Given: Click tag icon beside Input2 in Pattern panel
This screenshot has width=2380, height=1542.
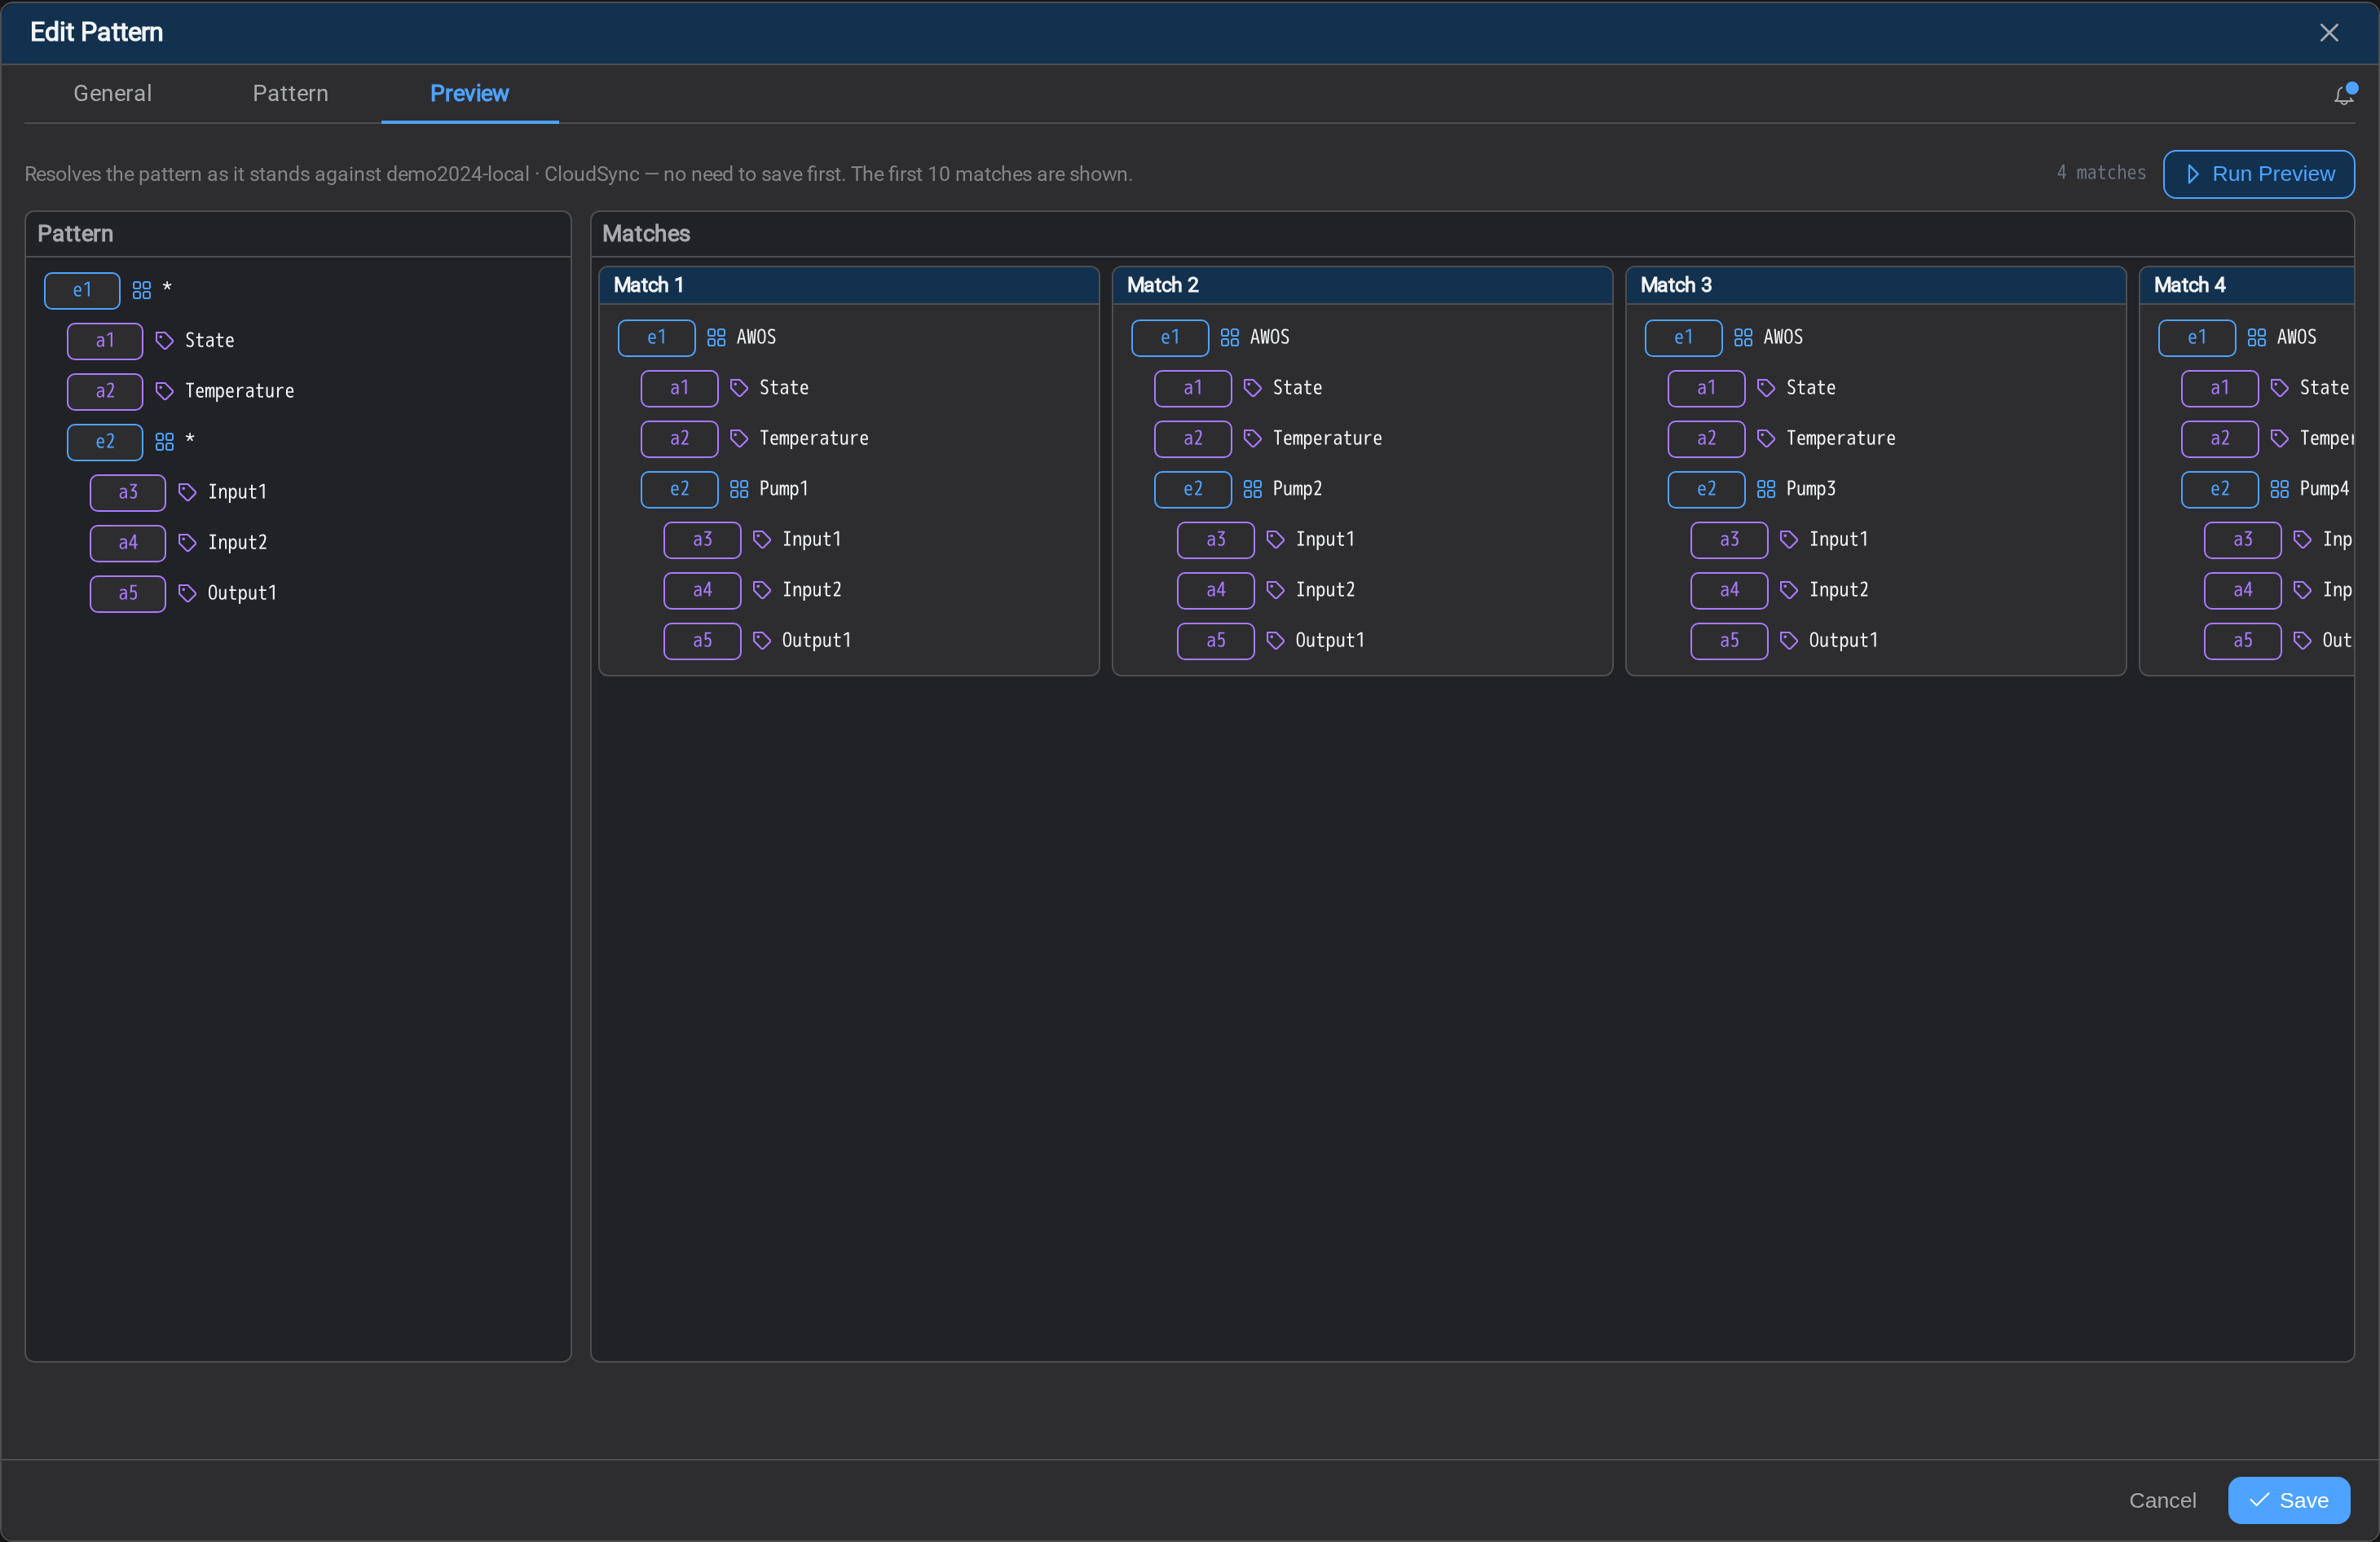Looking at the screenshot, I should click(x=187, y=543).
